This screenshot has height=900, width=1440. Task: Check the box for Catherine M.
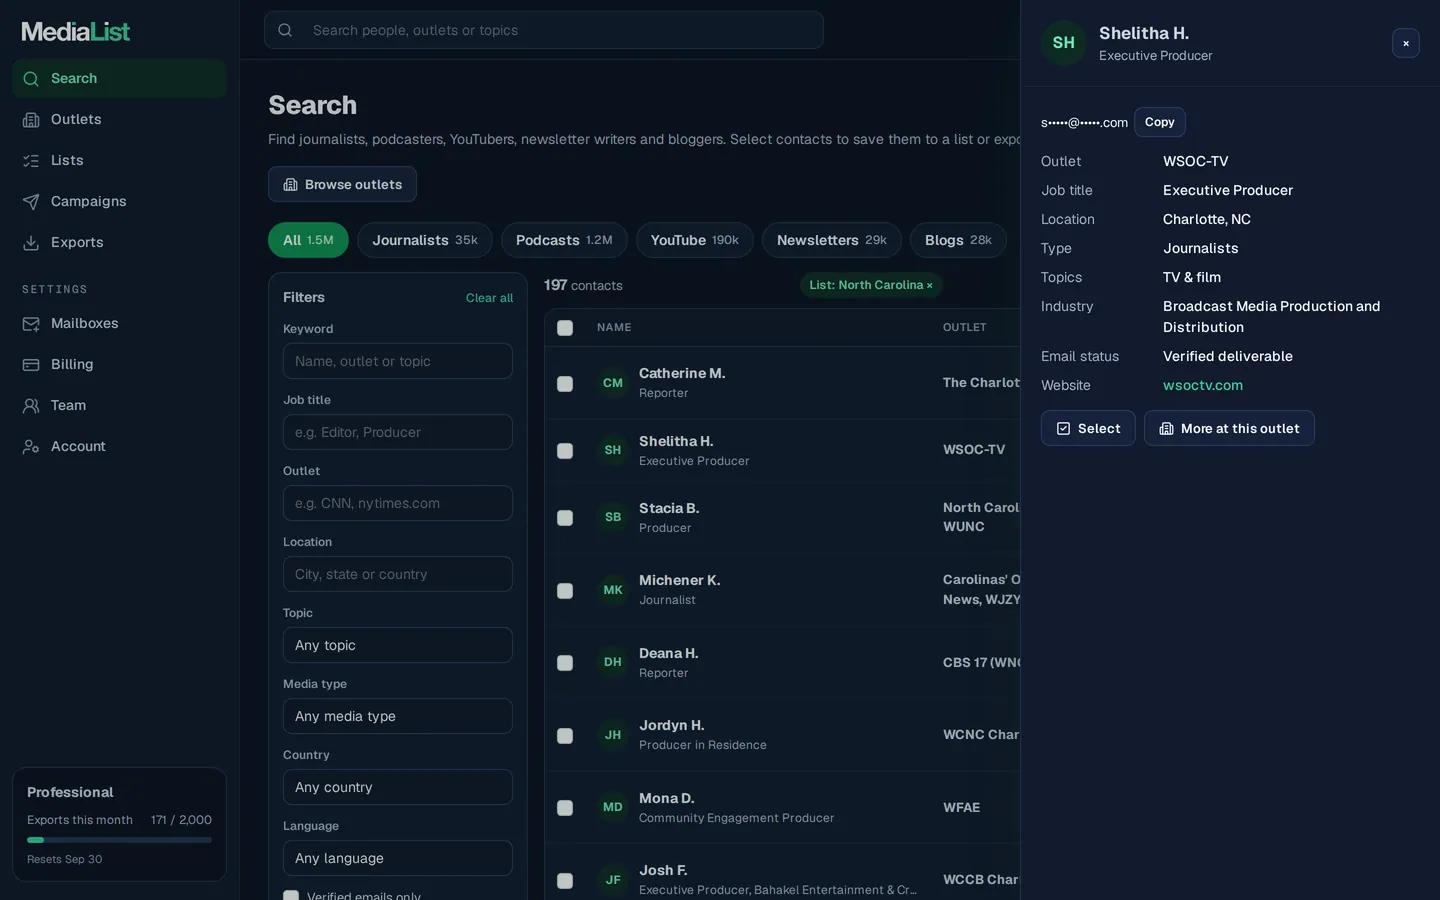pyautogui.click(x=565, y=384)
